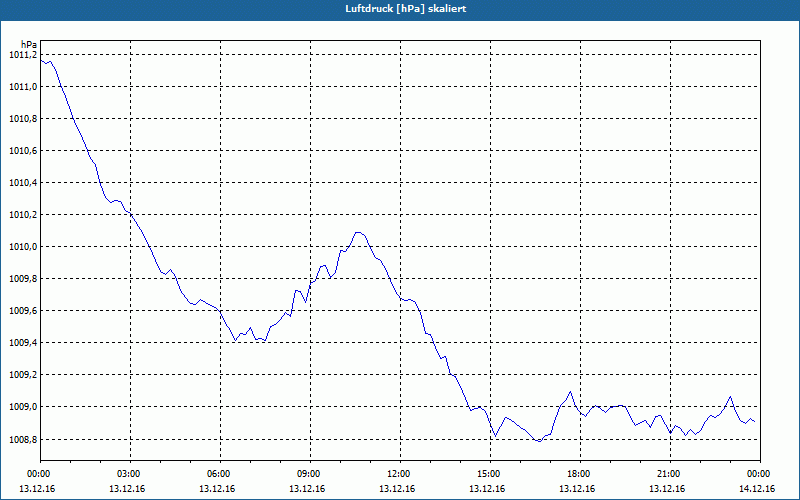The height and width of the screenshot is (500, 800).
Task: Select the 1009,6 y-axis value
Action: pyautogui.click(x=23, y=311)
